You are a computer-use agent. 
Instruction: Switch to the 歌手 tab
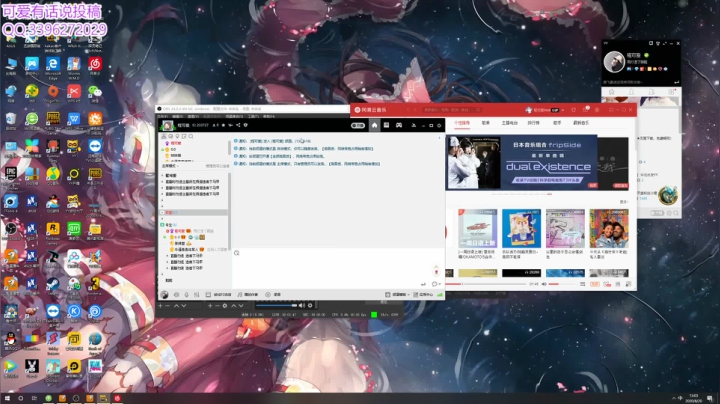[x=557, y=123]
